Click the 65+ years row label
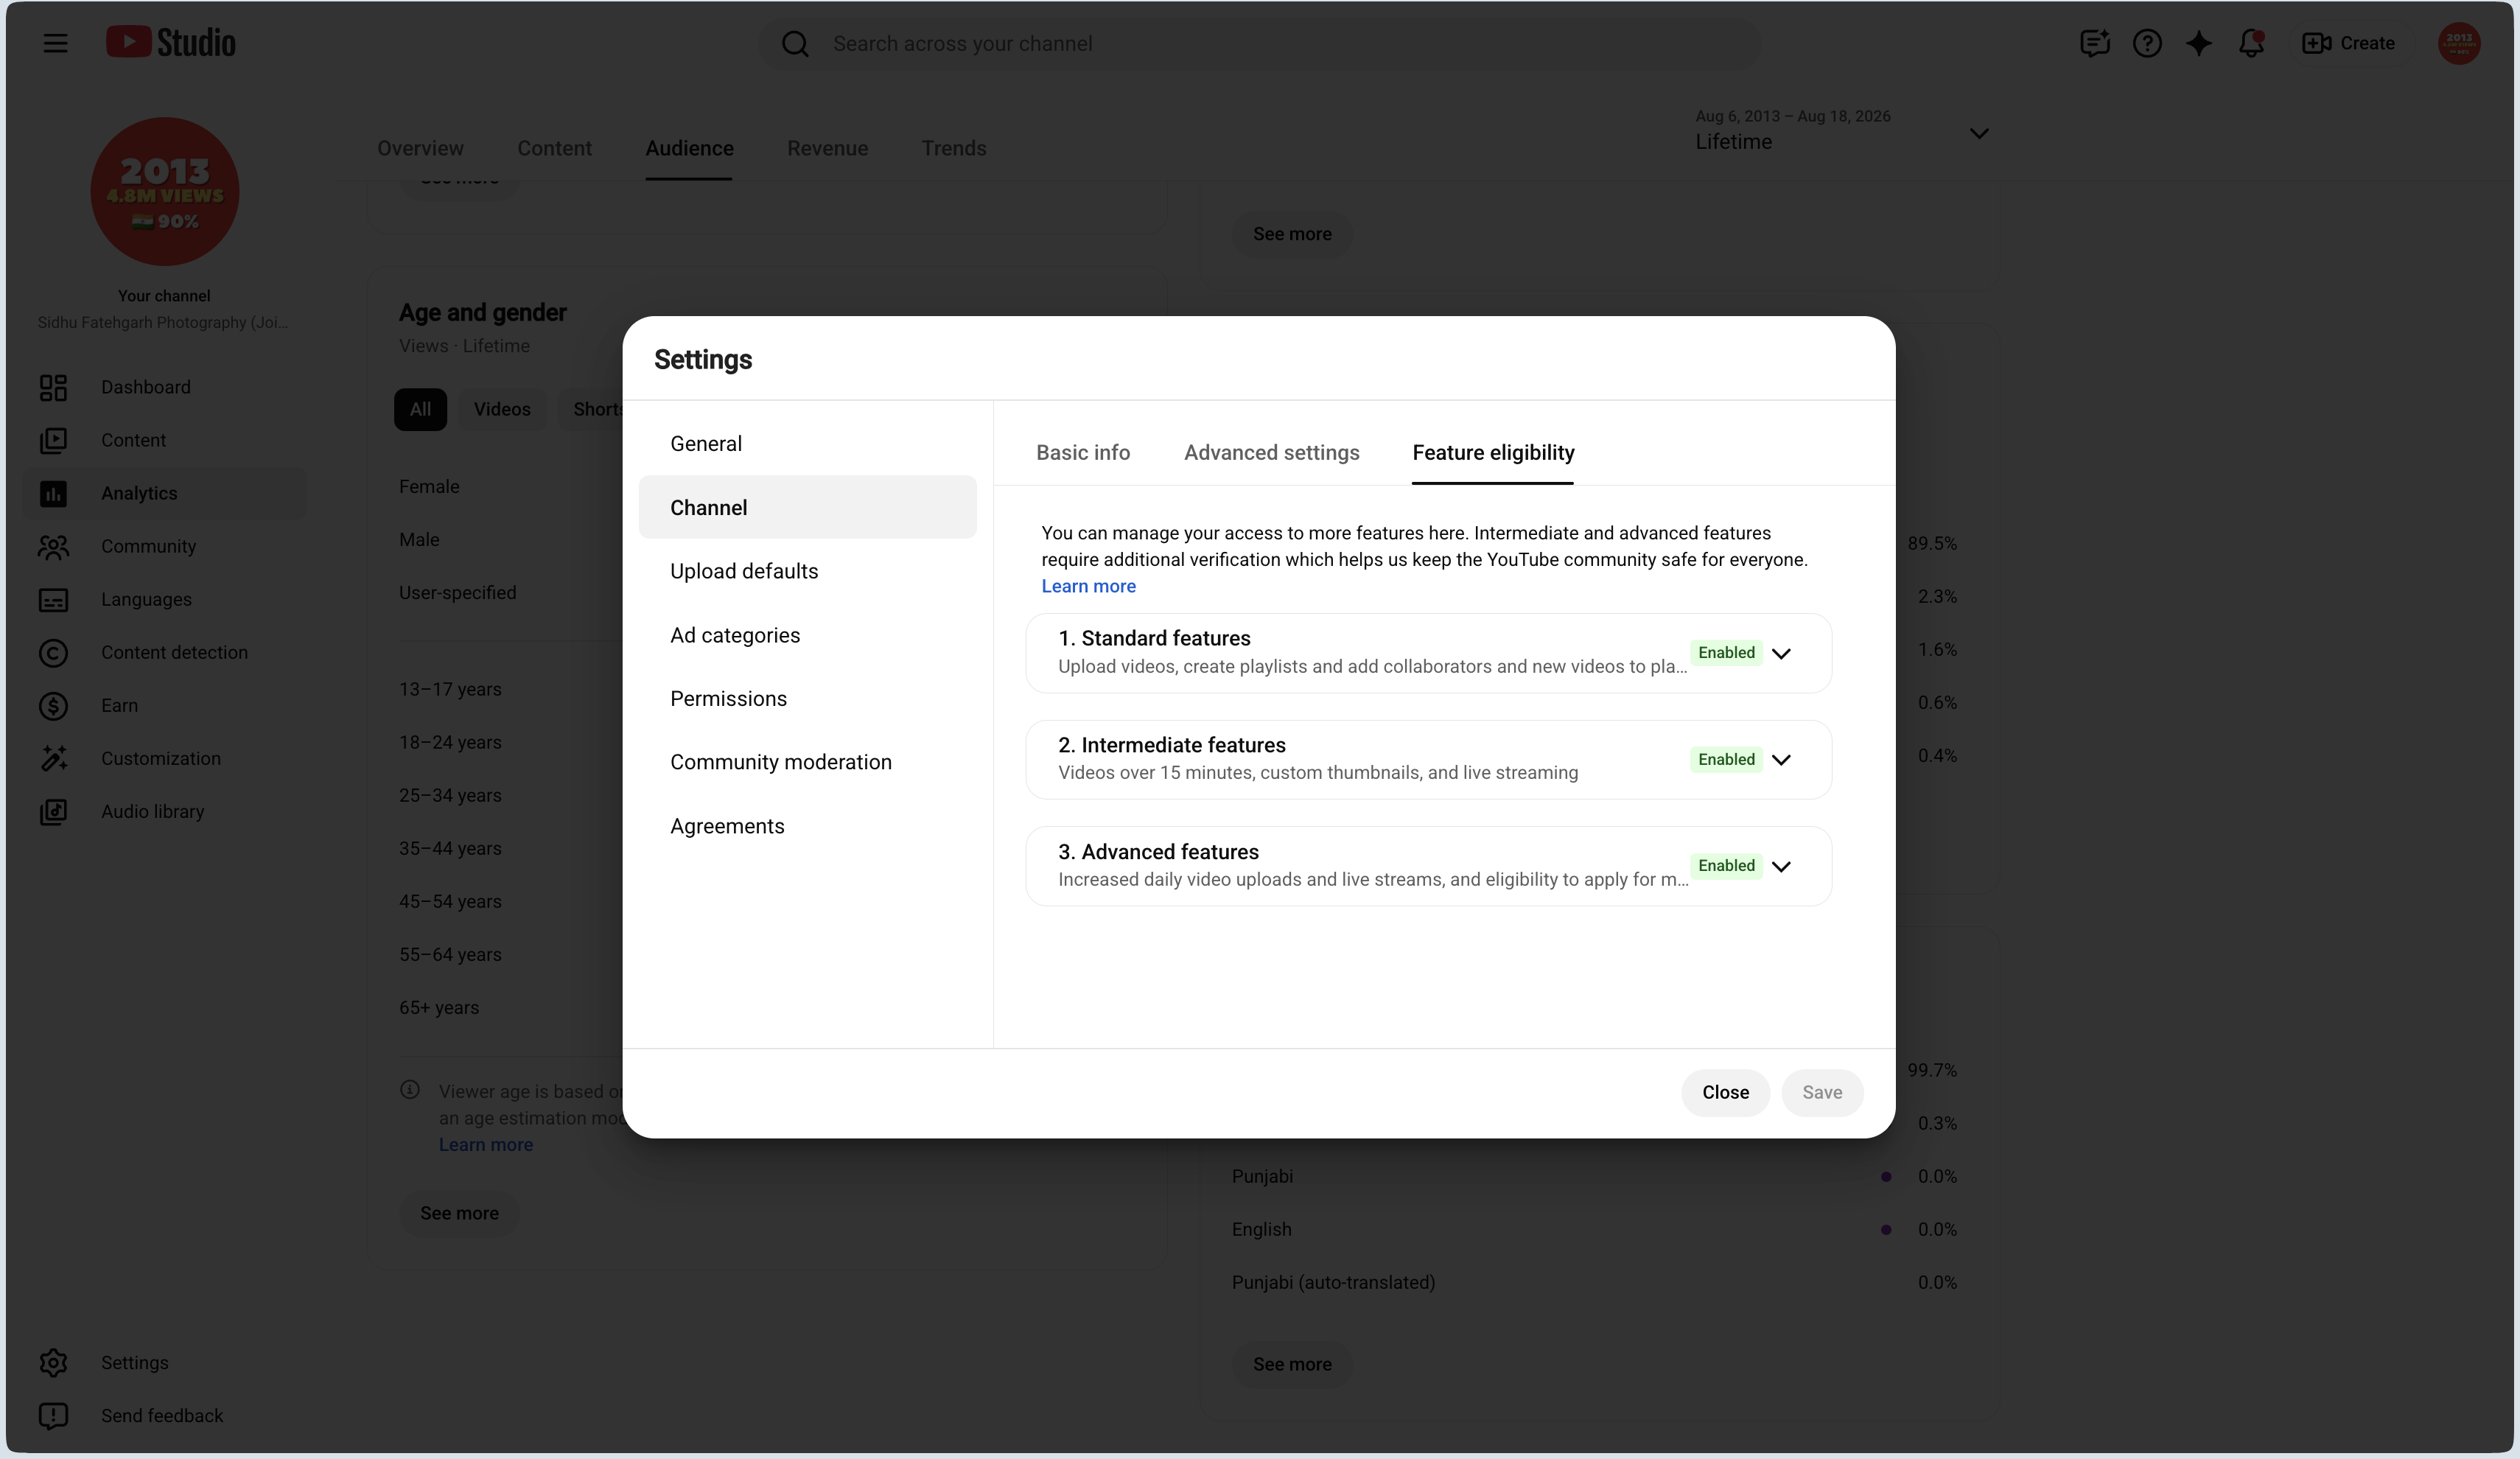Image resolution: width=2520 pixels, height=1459 pixels. pos(439,1007)
